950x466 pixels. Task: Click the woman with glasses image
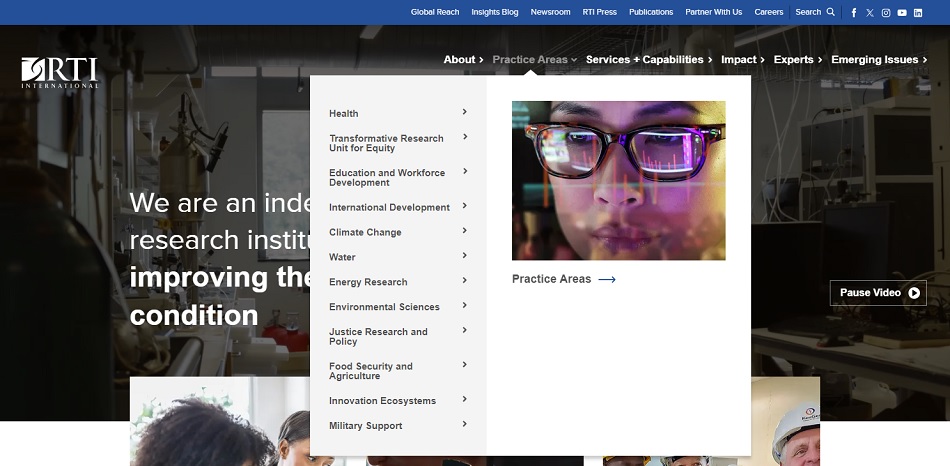pyautogui.click(x=619, y=181)
